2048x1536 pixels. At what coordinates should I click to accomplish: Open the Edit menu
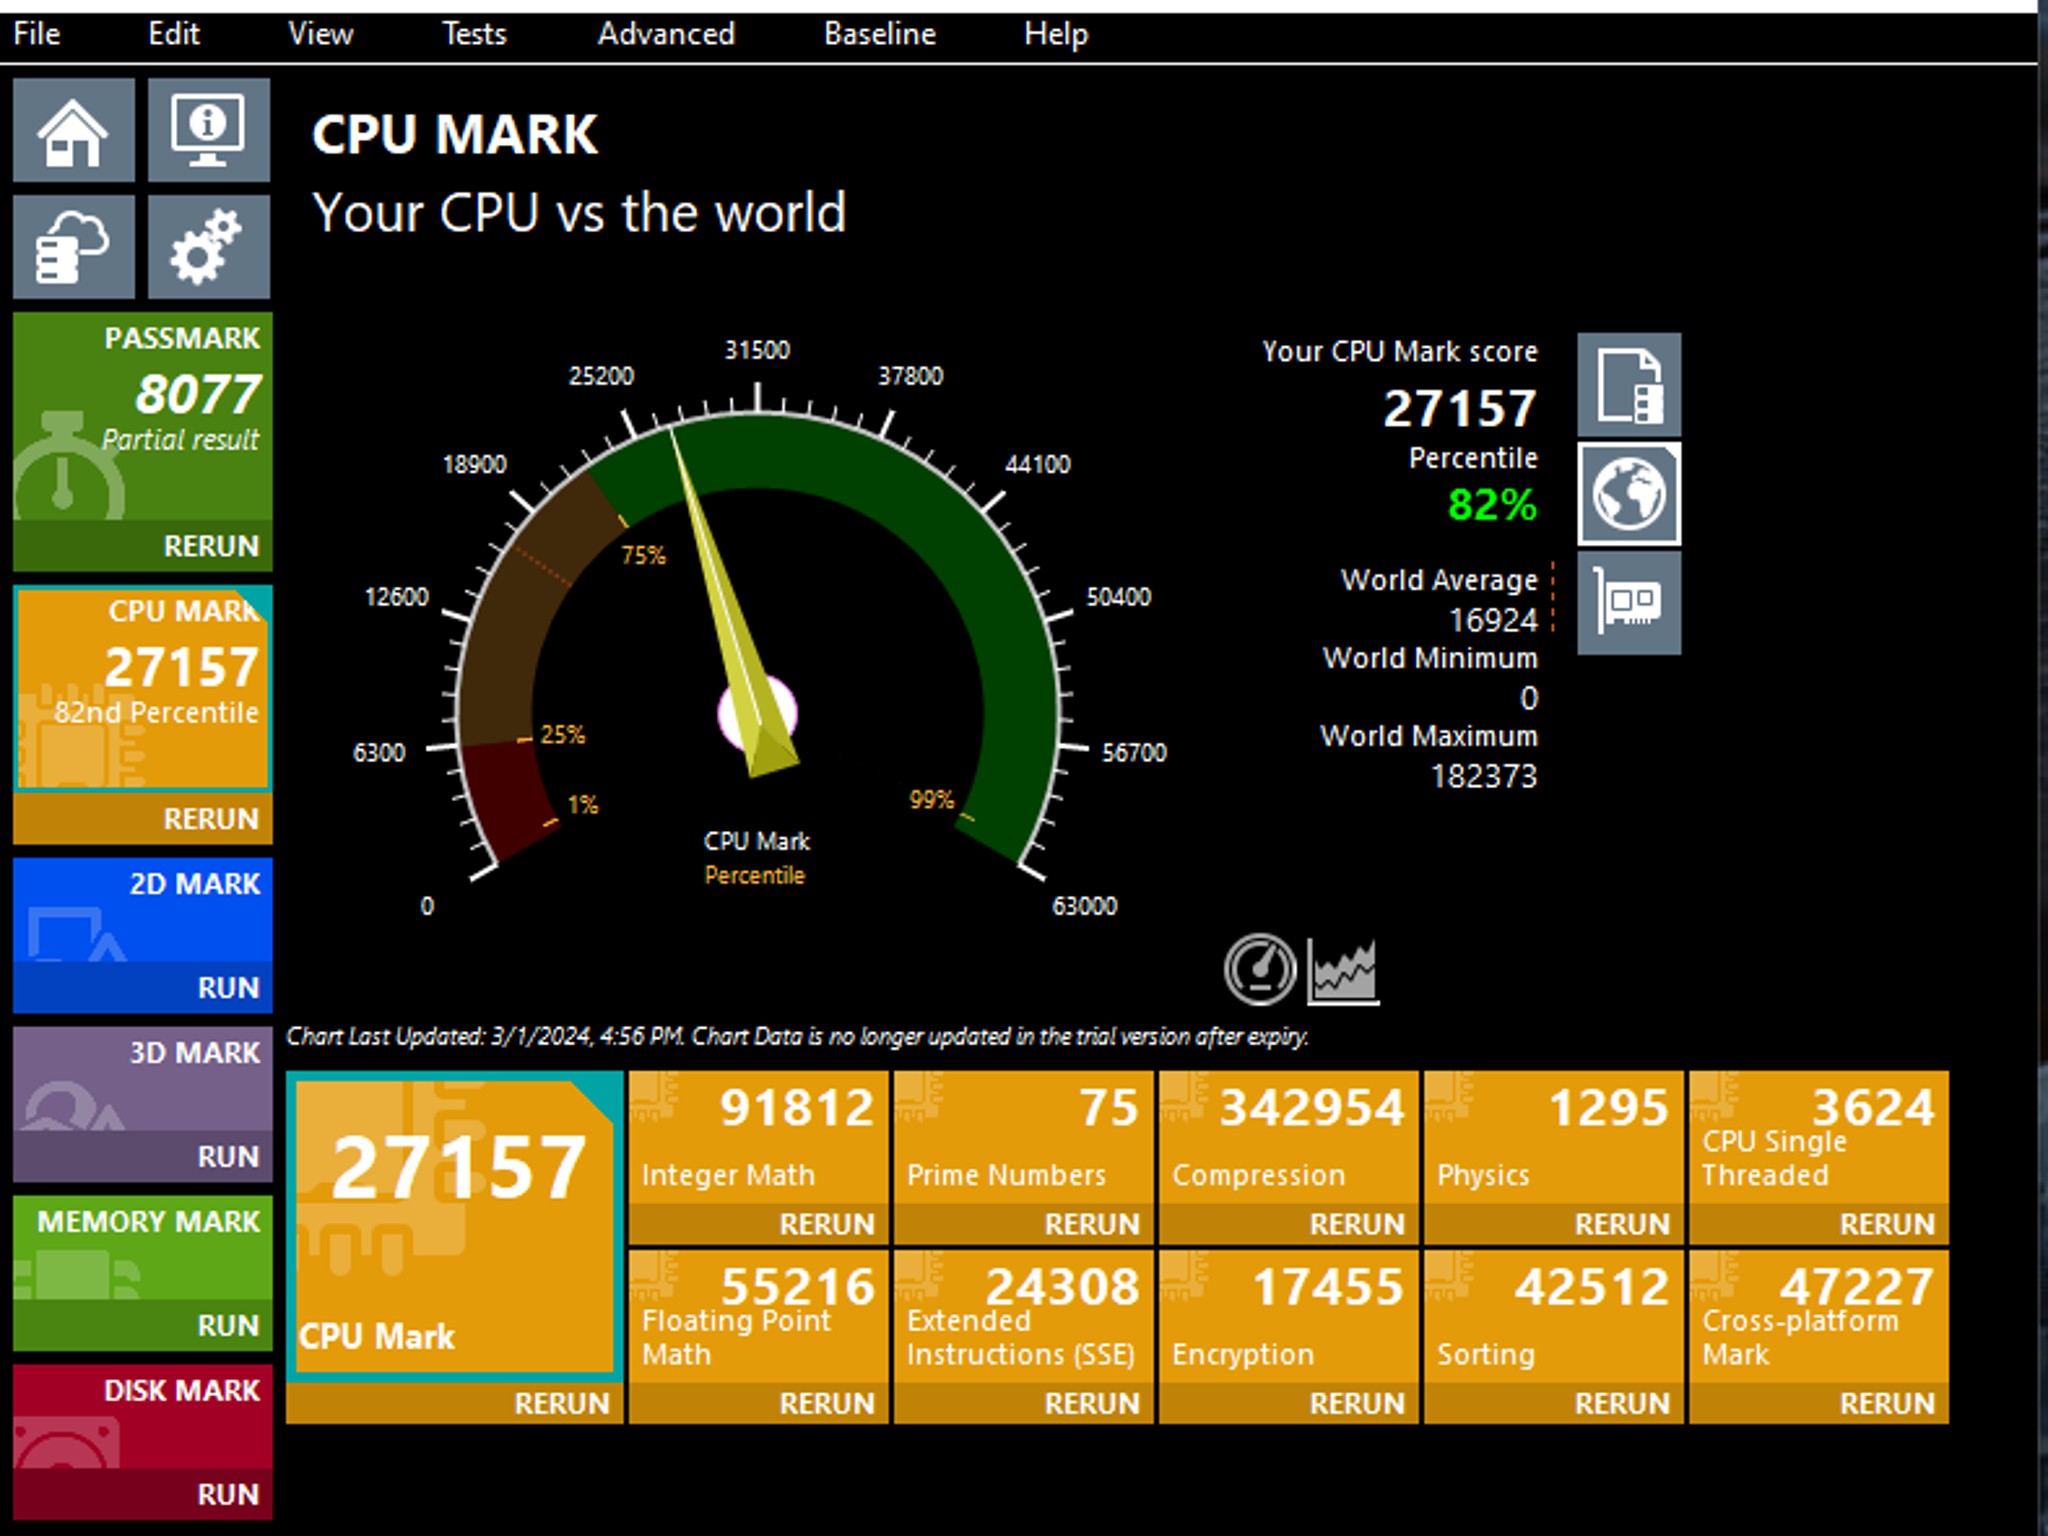174,33
